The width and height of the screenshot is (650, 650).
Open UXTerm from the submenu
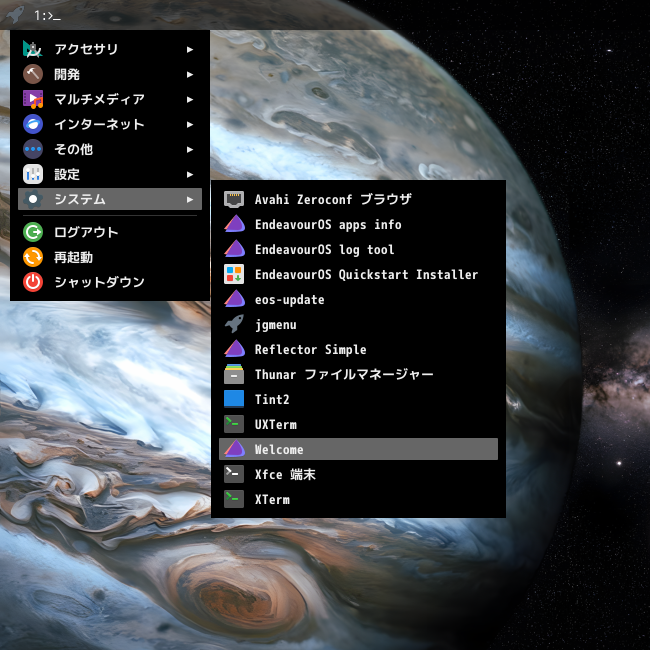pos(358,424)
